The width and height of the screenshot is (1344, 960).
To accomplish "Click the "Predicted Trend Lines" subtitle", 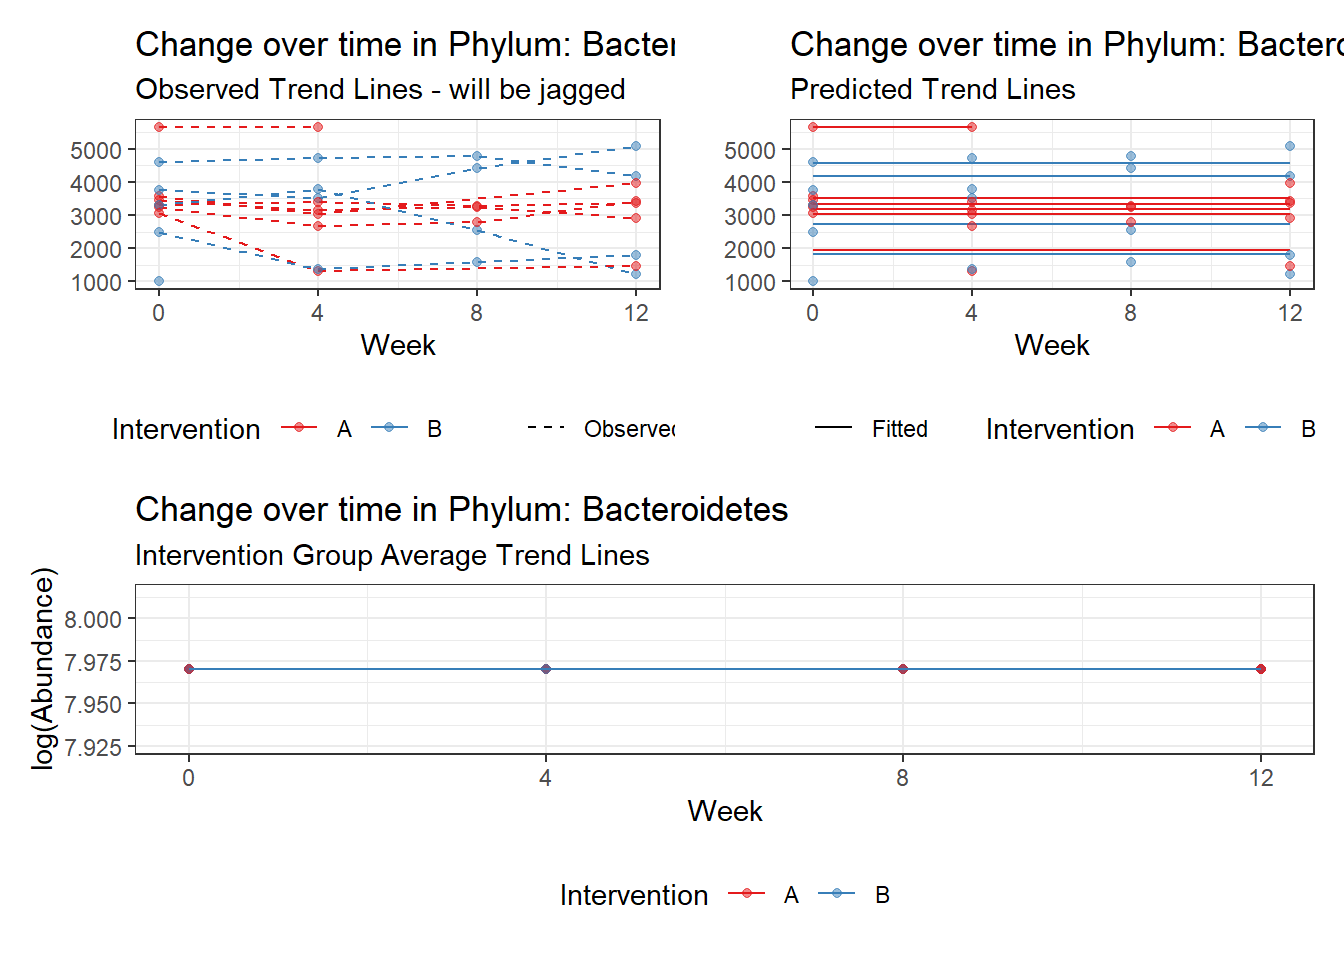I will click(932, 90).
